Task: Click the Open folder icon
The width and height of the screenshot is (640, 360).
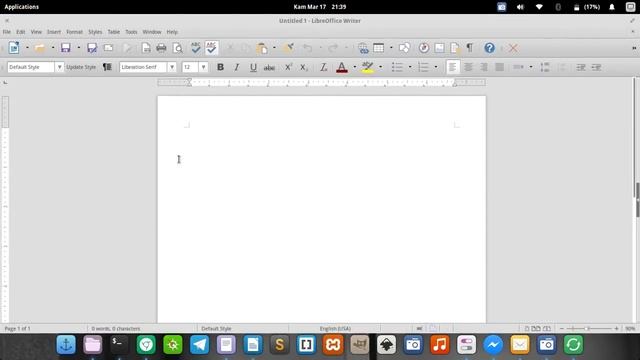Action: click(40, 48)
